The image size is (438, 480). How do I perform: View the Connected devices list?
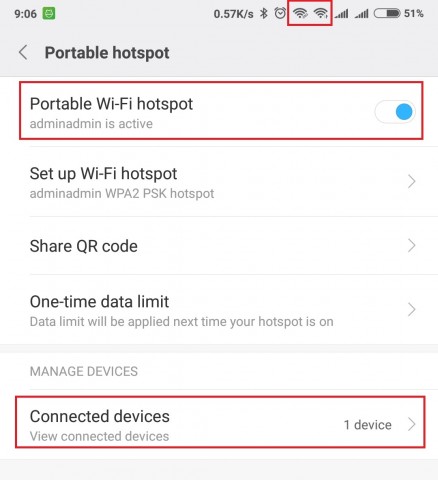[x=219, y=424]
